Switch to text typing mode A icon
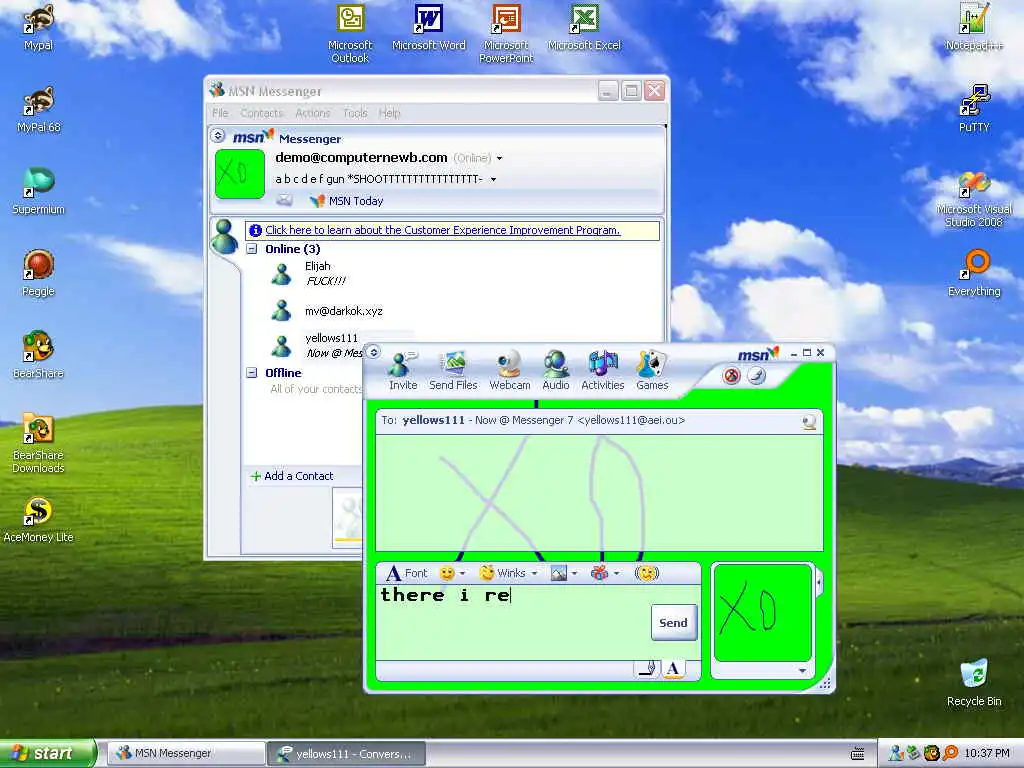The width and height of the screenshot is (1024, 768). point(673,668)
